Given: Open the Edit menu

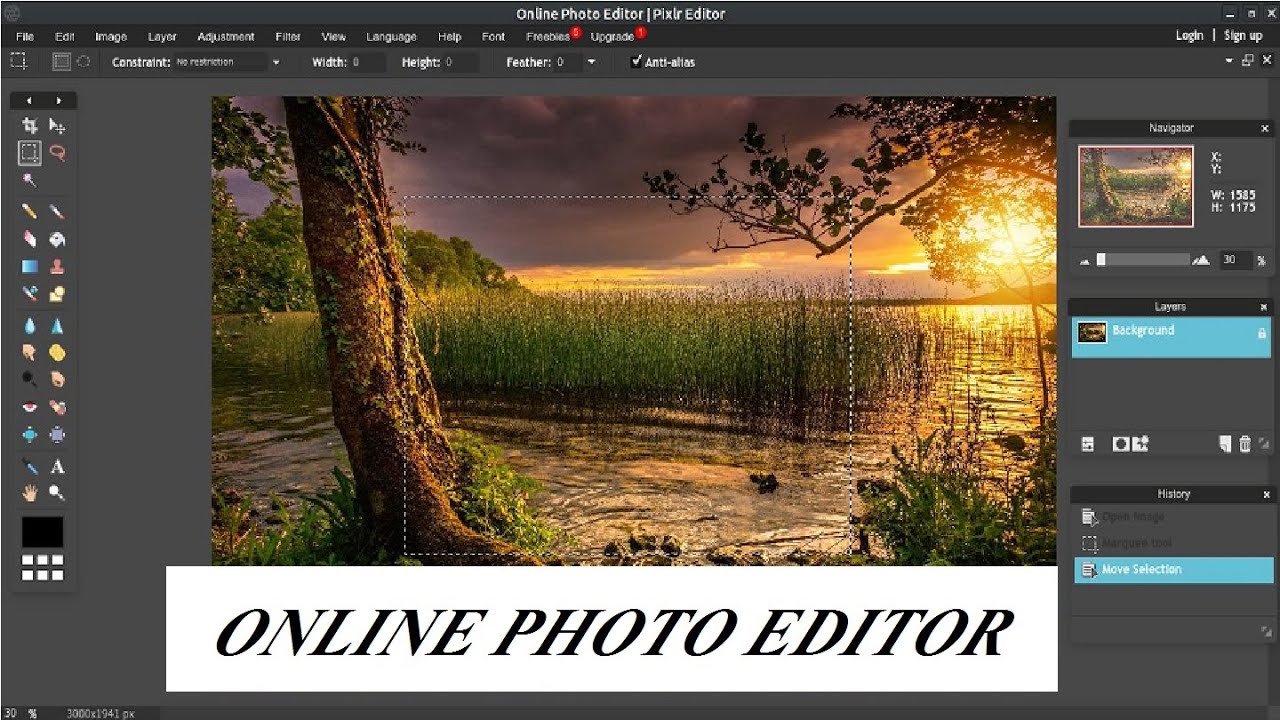Looking at the screenshot, I should click(65, 36).
